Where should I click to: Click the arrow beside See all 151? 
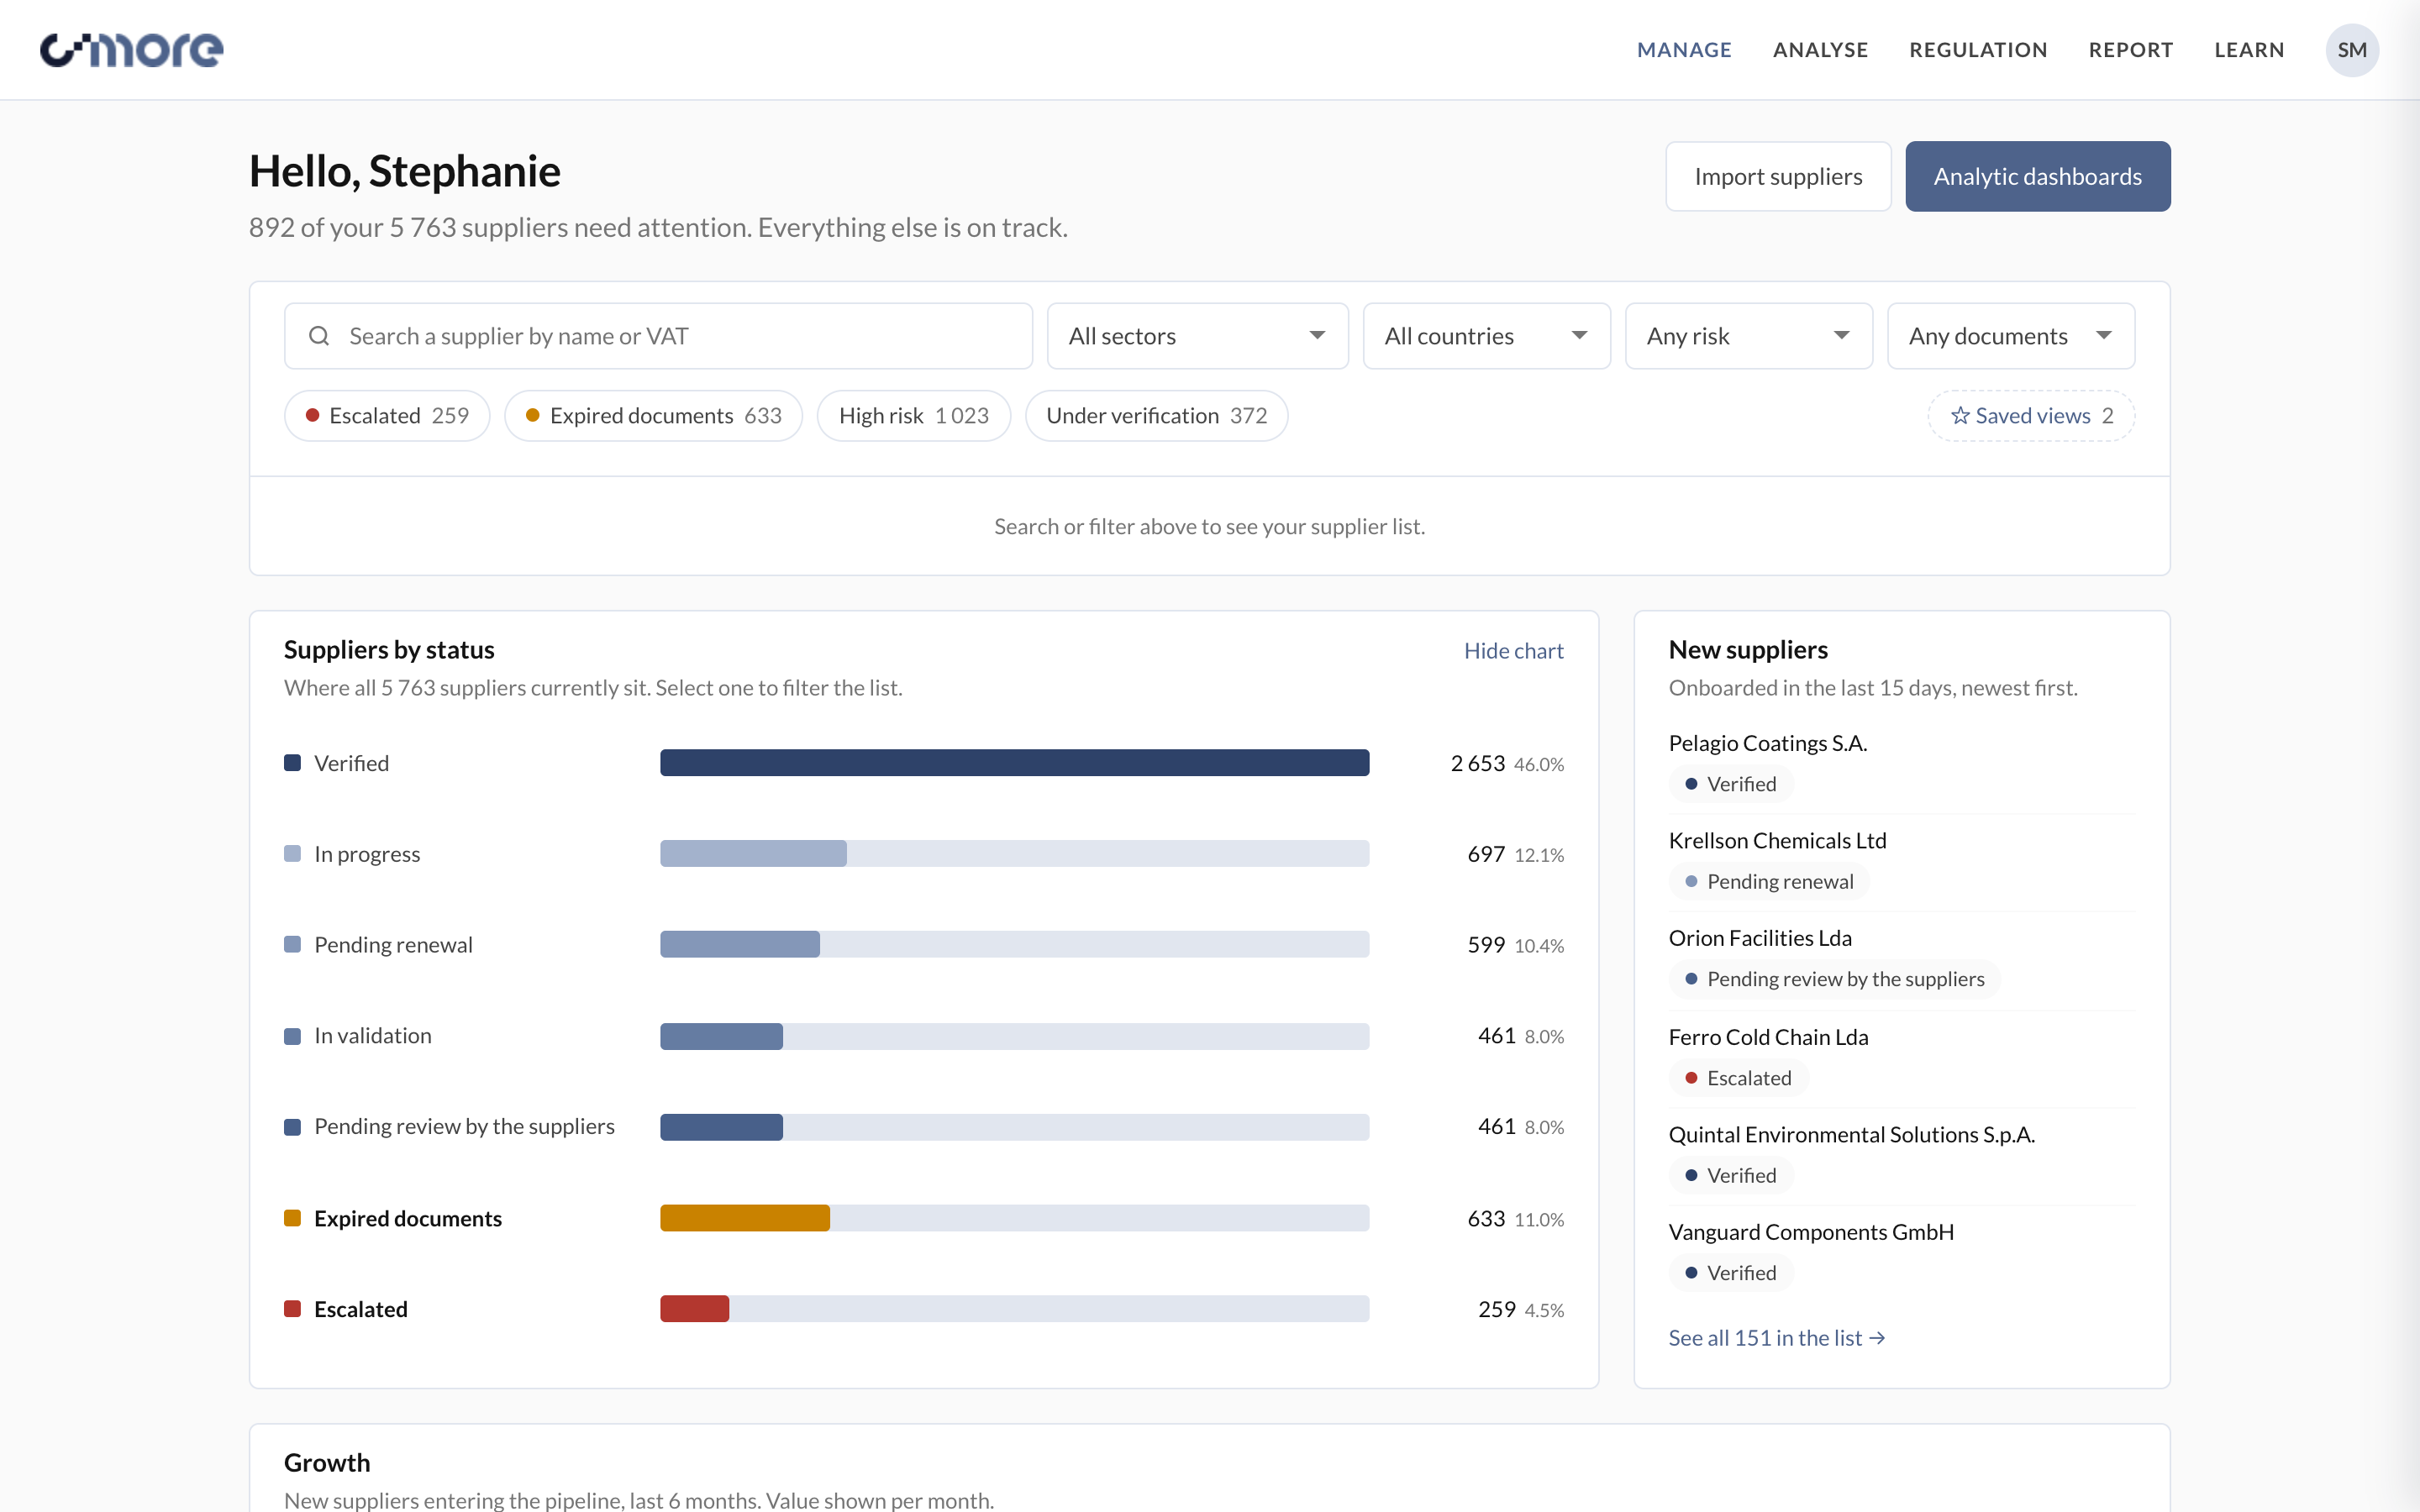(1877, 1338)
